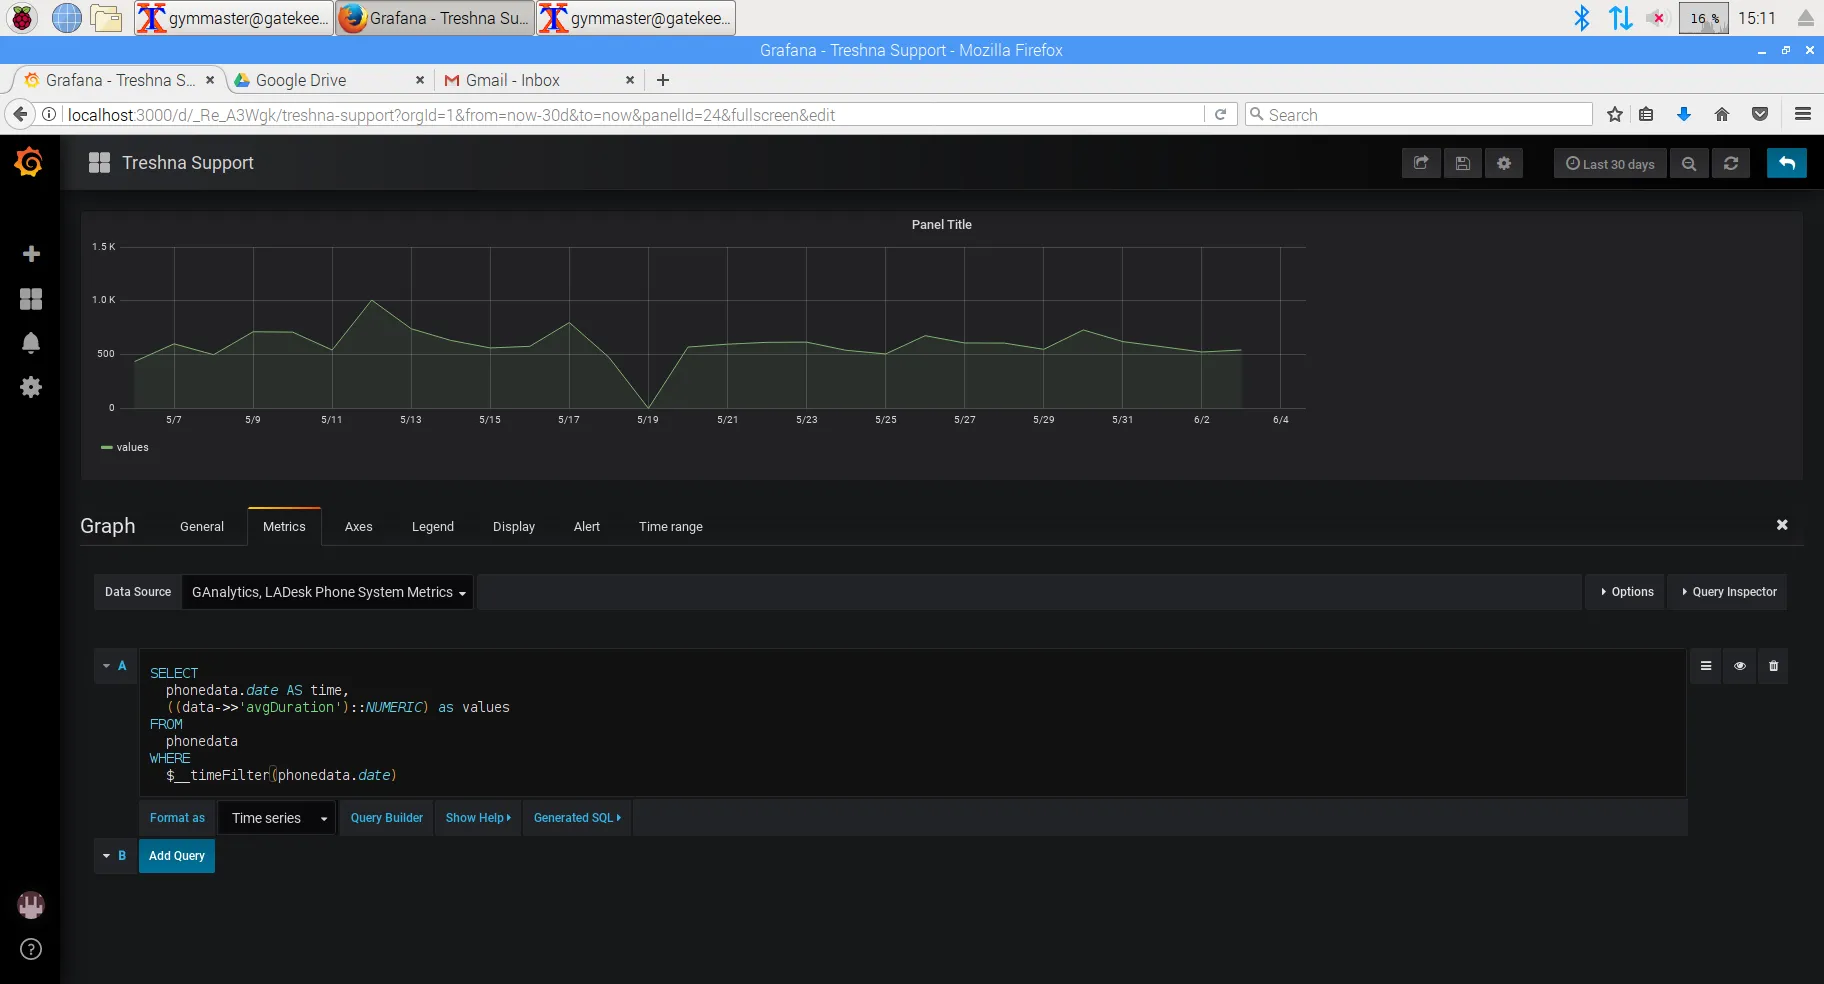Click the blue Back to dashboard arrow

click(x=1787, y=163)
